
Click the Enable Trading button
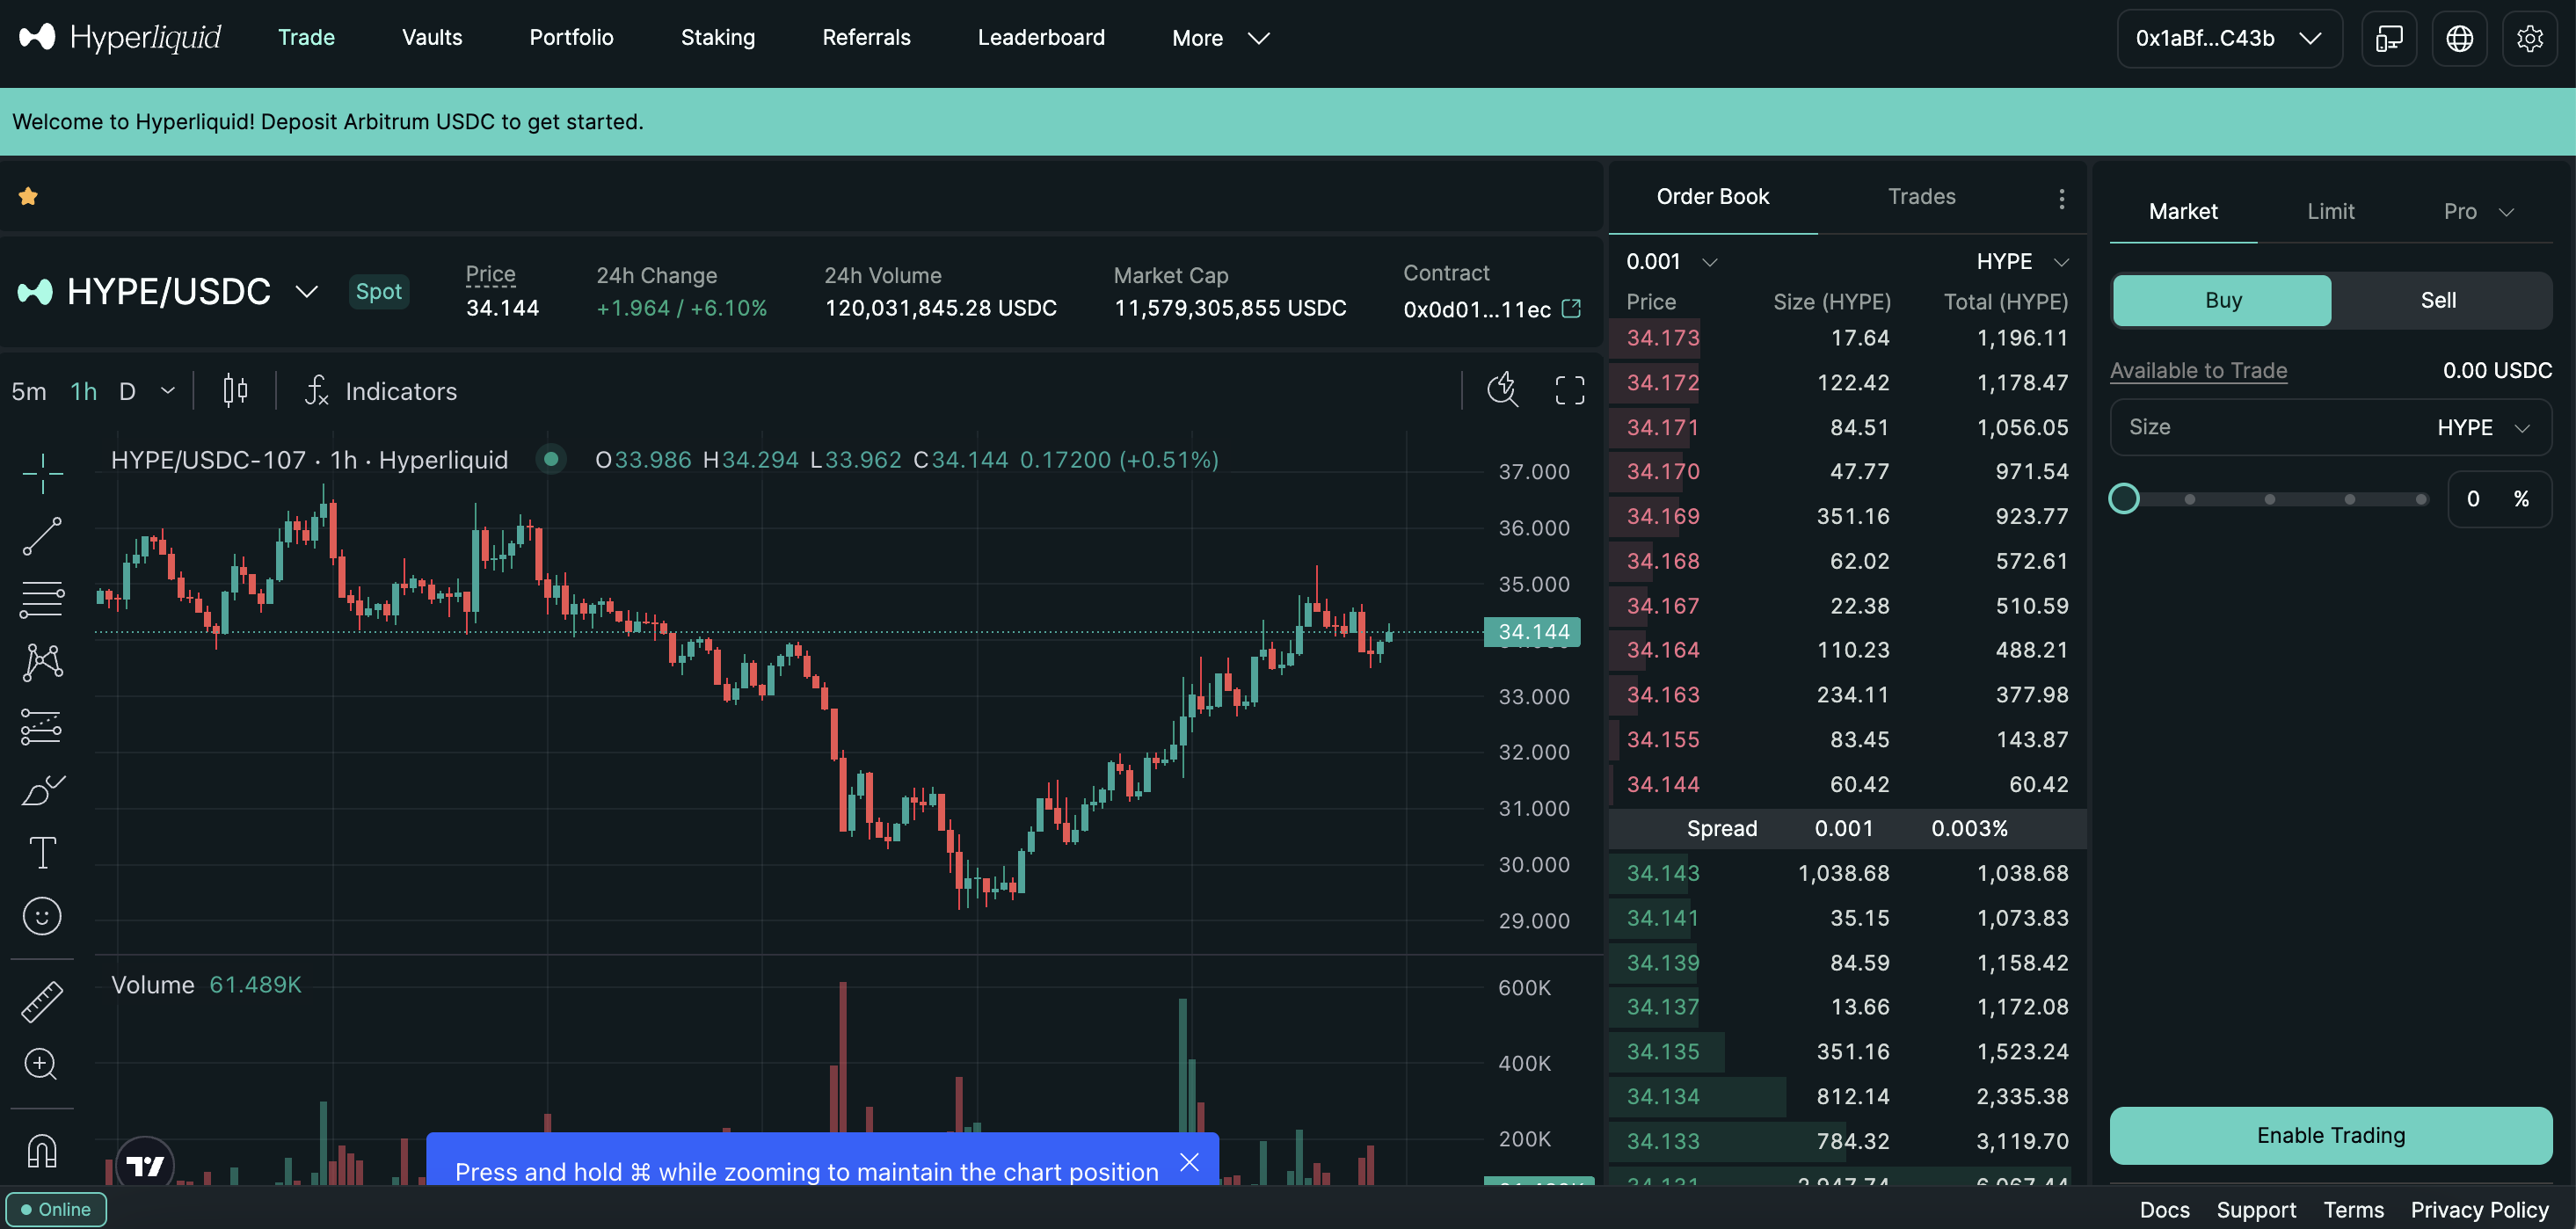2330,1135
